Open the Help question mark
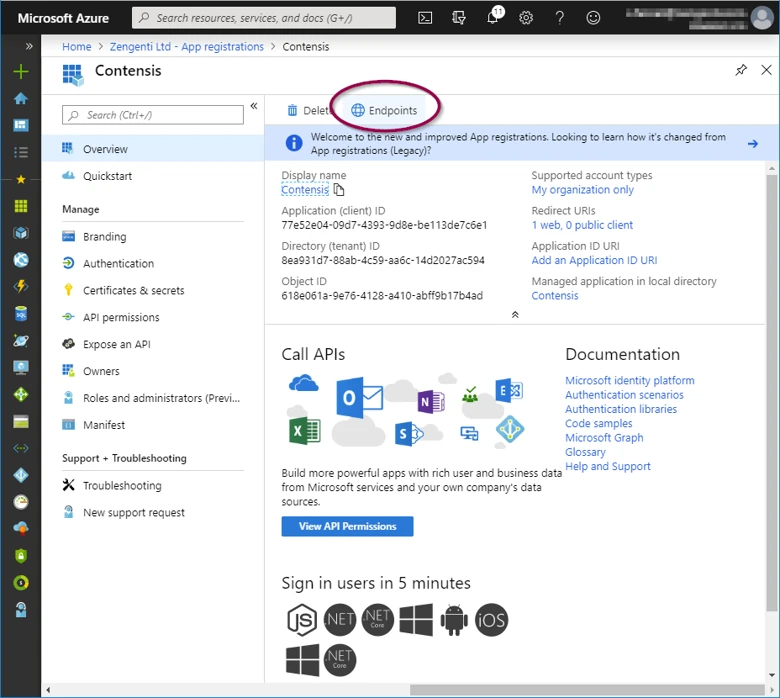 pyautogui.click(x=560, y=18)
